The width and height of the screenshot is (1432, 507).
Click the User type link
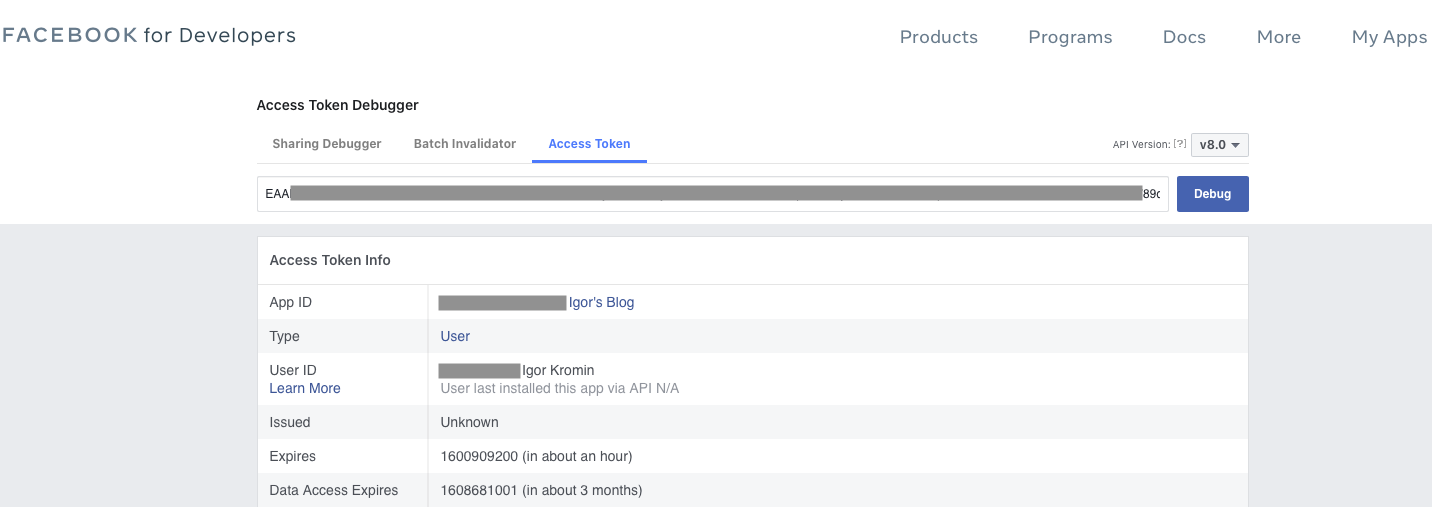pos(455,336)
